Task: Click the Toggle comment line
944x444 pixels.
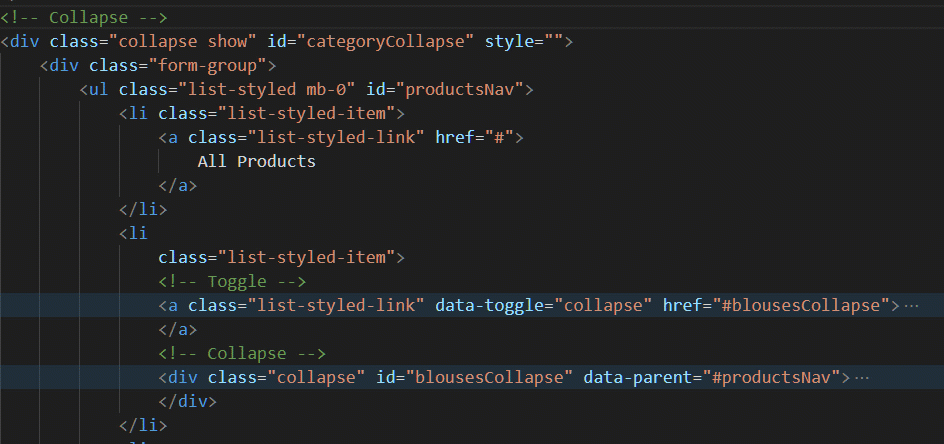Action: tap(232, 281)
